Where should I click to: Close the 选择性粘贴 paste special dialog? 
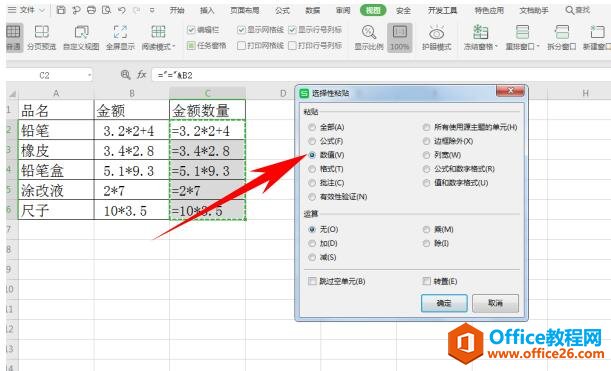point(510,91)
